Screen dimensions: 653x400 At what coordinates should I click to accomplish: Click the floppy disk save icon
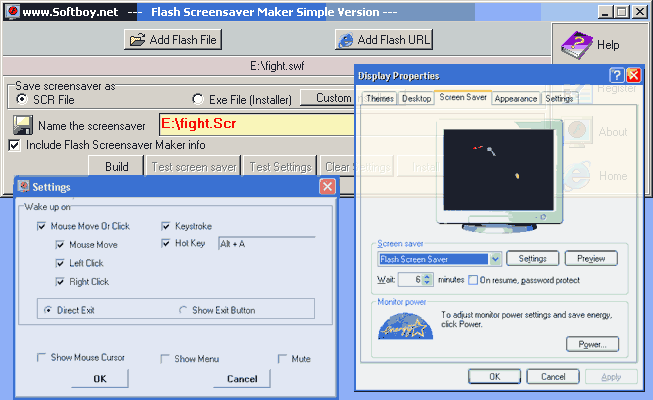22,125
